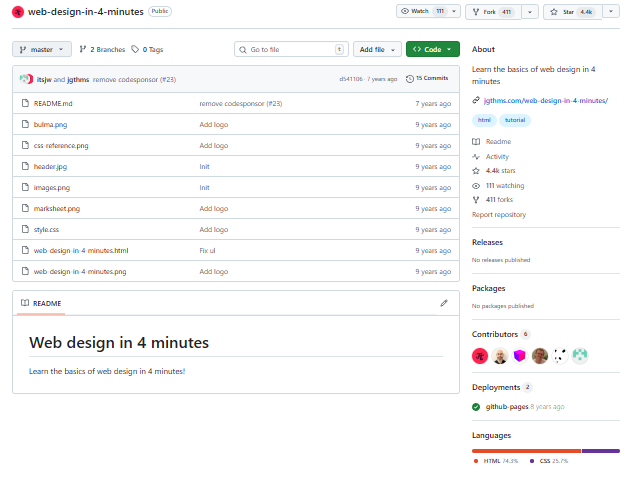Open jgthms.com/web-design-in-4-minutes link
Image resolution: width=635 pixels, height=484 pixels.
point(546,100)
